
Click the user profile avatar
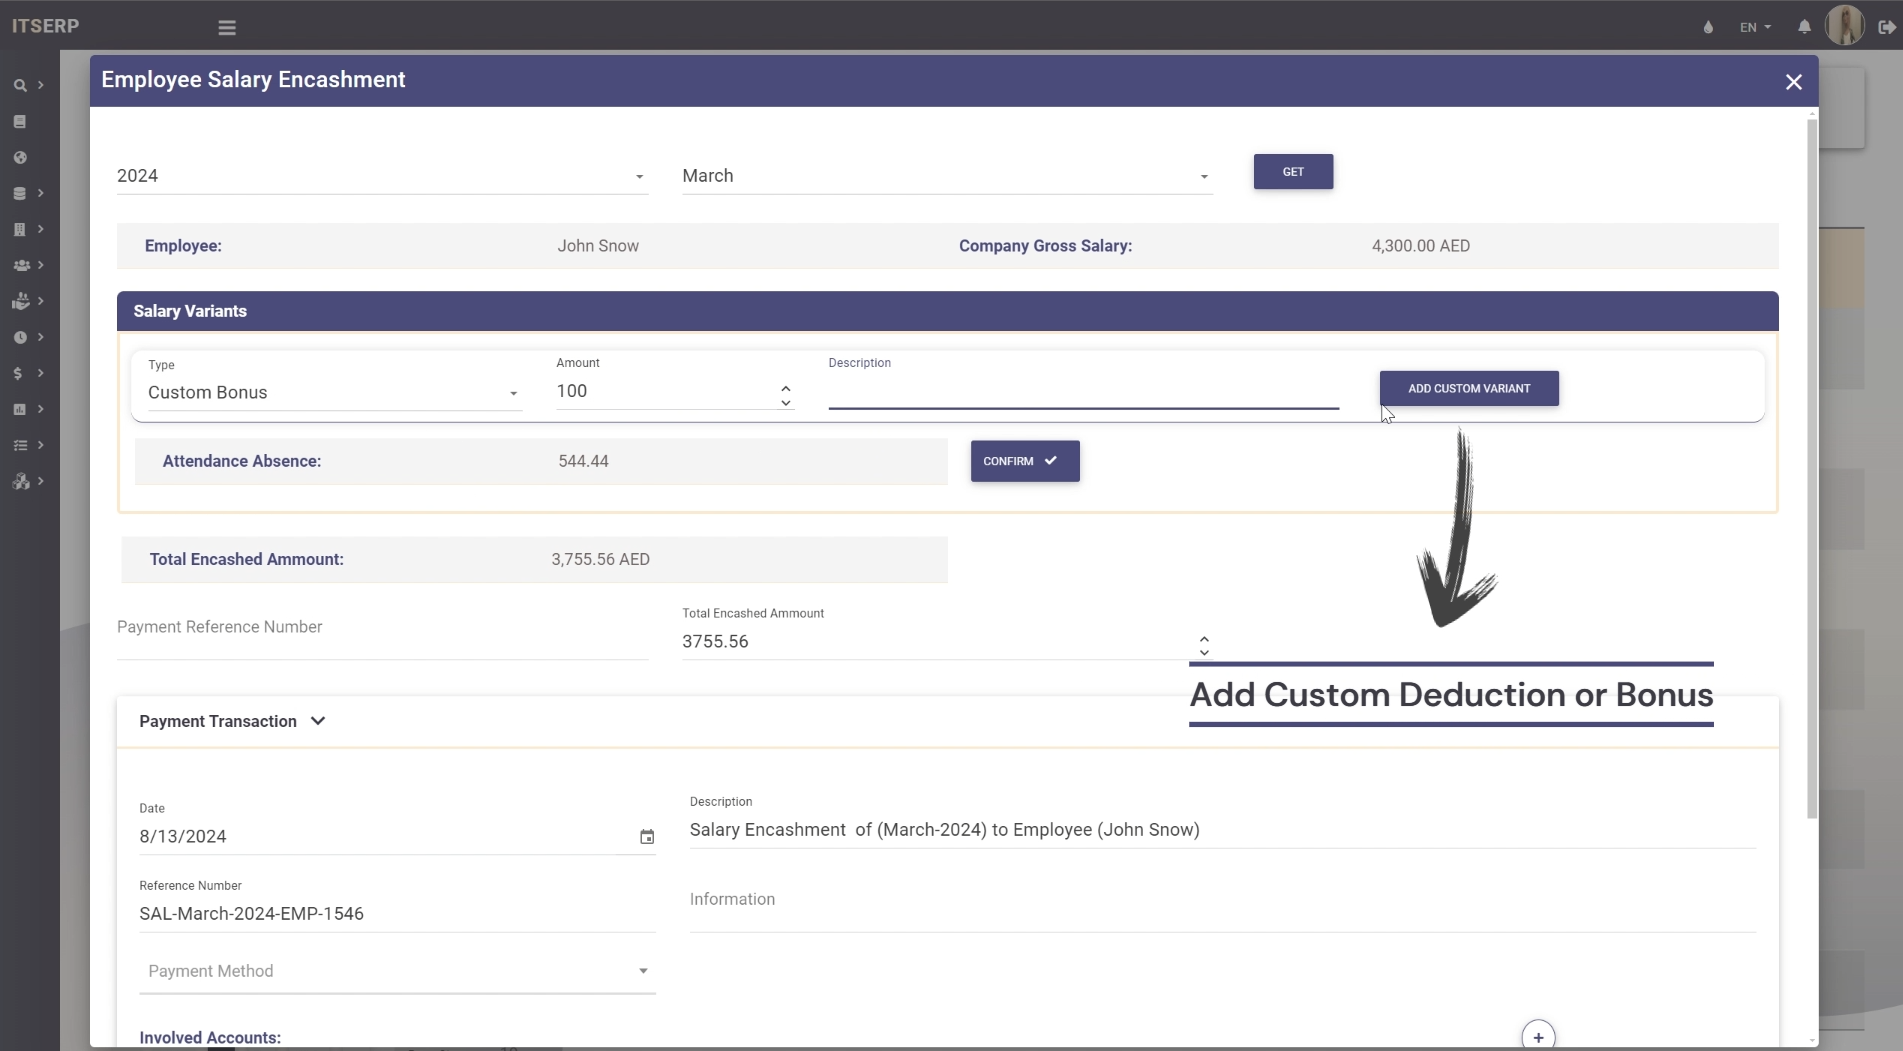[1844, 26]
